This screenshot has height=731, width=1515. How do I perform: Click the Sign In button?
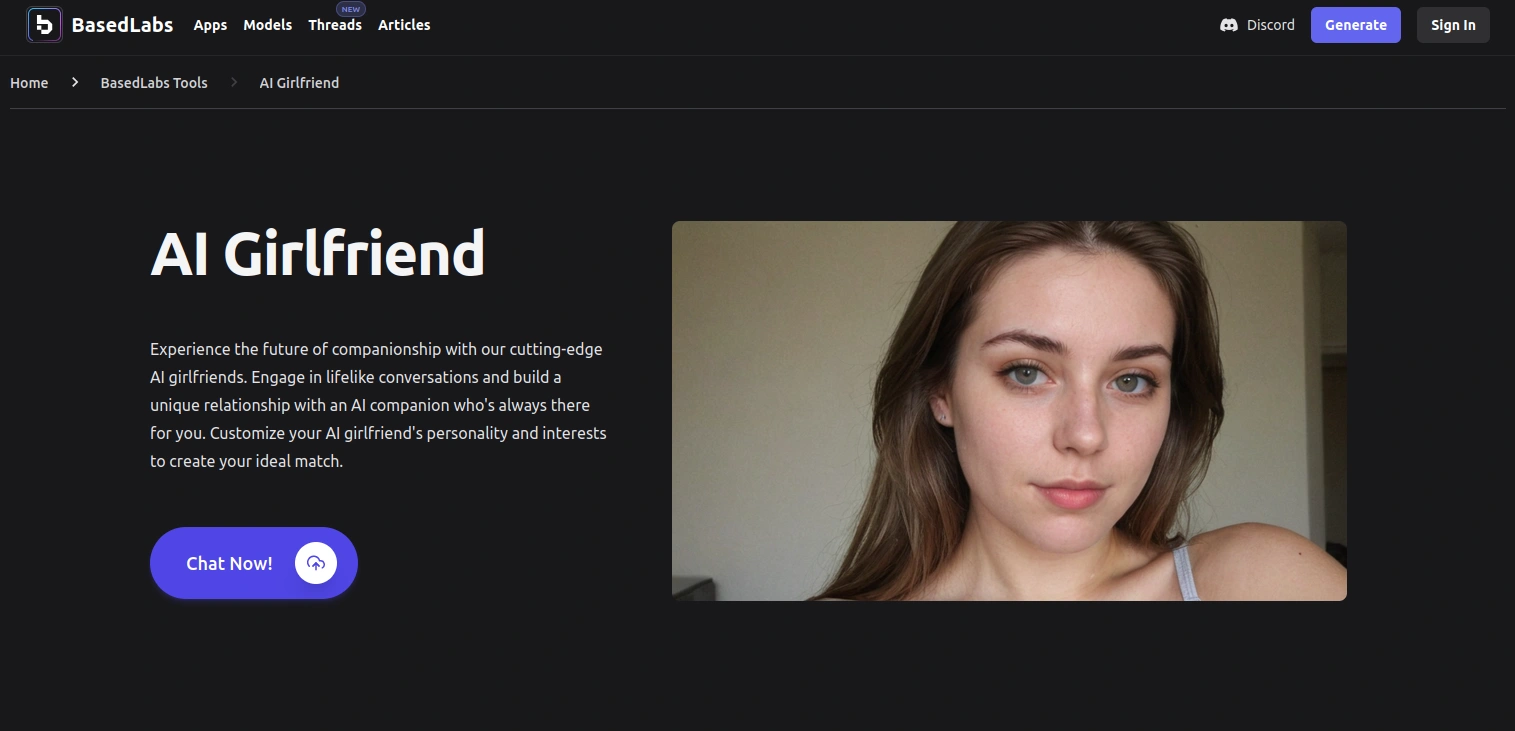(1453, 25)
